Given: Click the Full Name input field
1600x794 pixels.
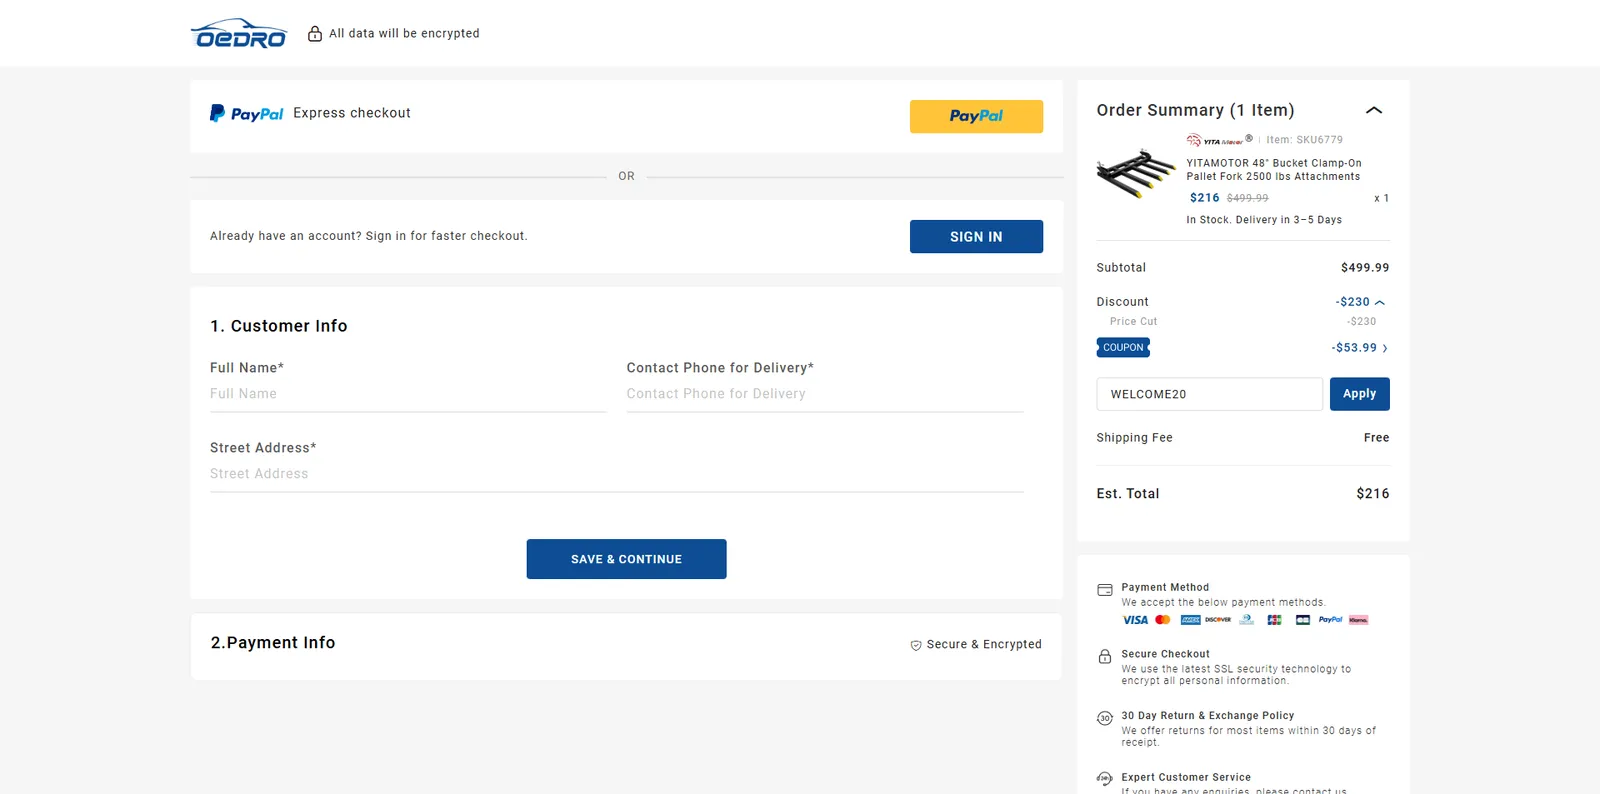Looking at the screenshot, I should click(408, 394).
